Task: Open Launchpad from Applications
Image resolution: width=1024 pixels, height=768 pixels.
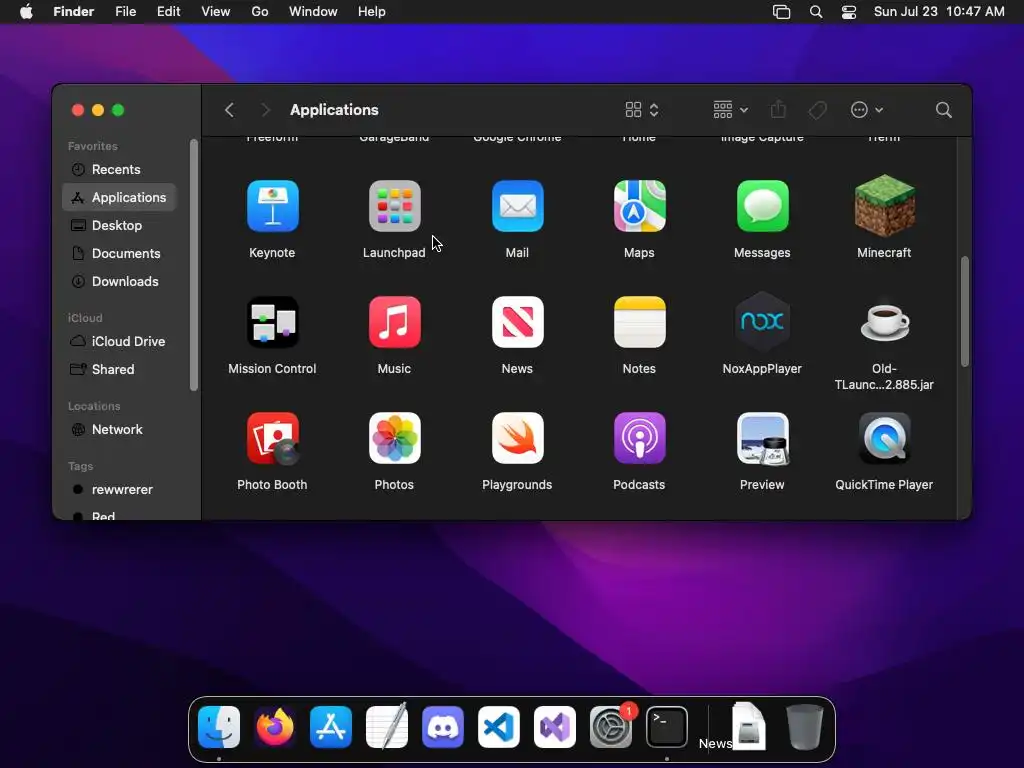Action: (x=394, y=206)
